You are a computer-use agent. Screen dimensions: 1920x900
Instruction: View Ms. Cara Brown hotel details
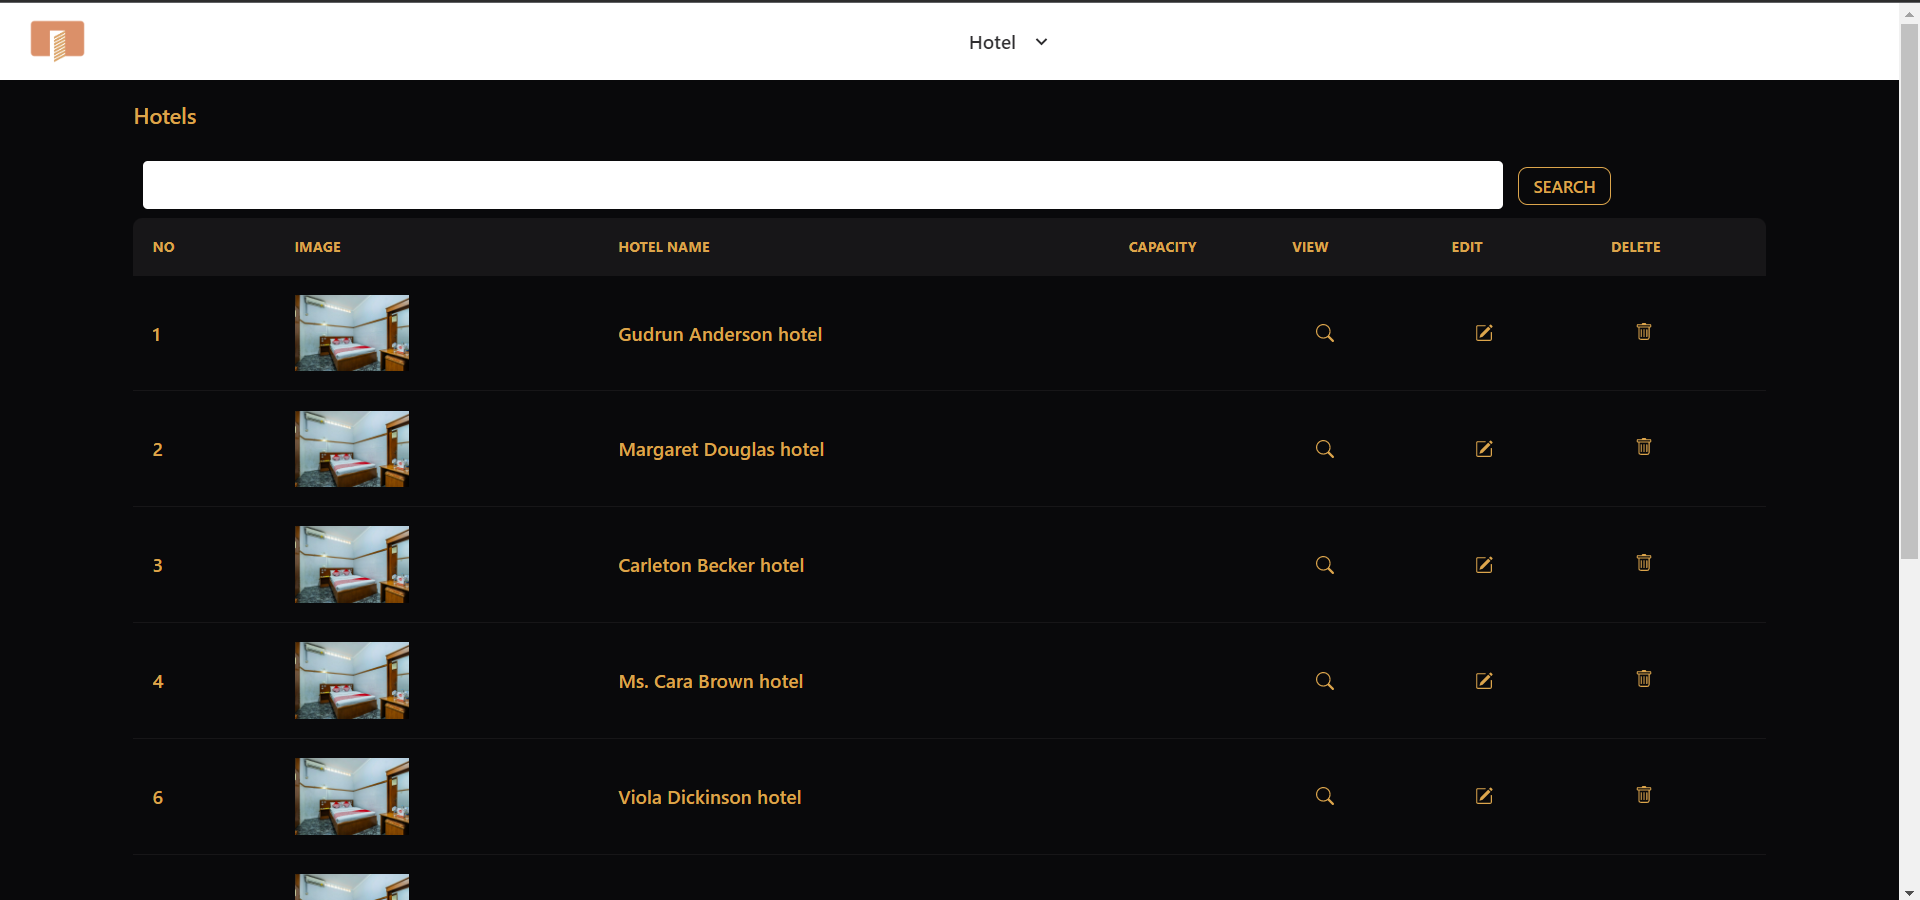click(1324, 681)
